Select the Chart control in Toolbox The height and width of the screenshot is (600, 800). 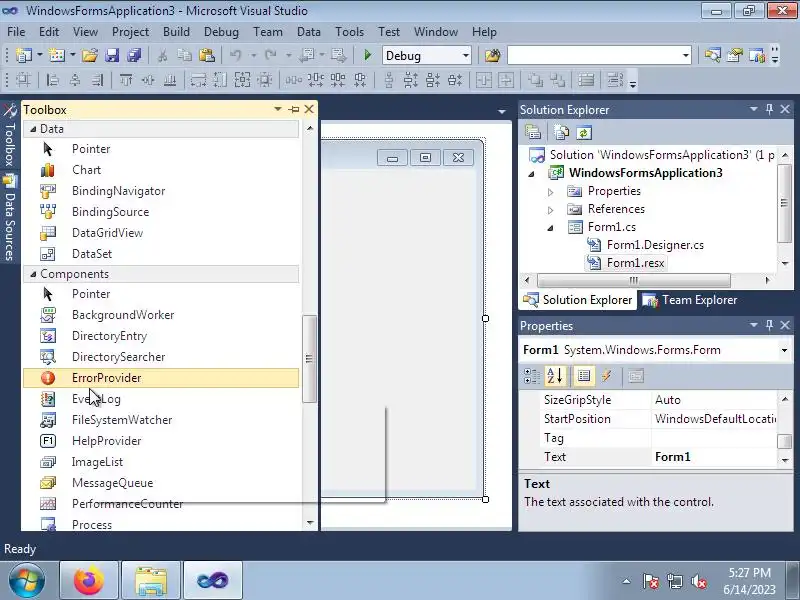click(x=161, y=170)
